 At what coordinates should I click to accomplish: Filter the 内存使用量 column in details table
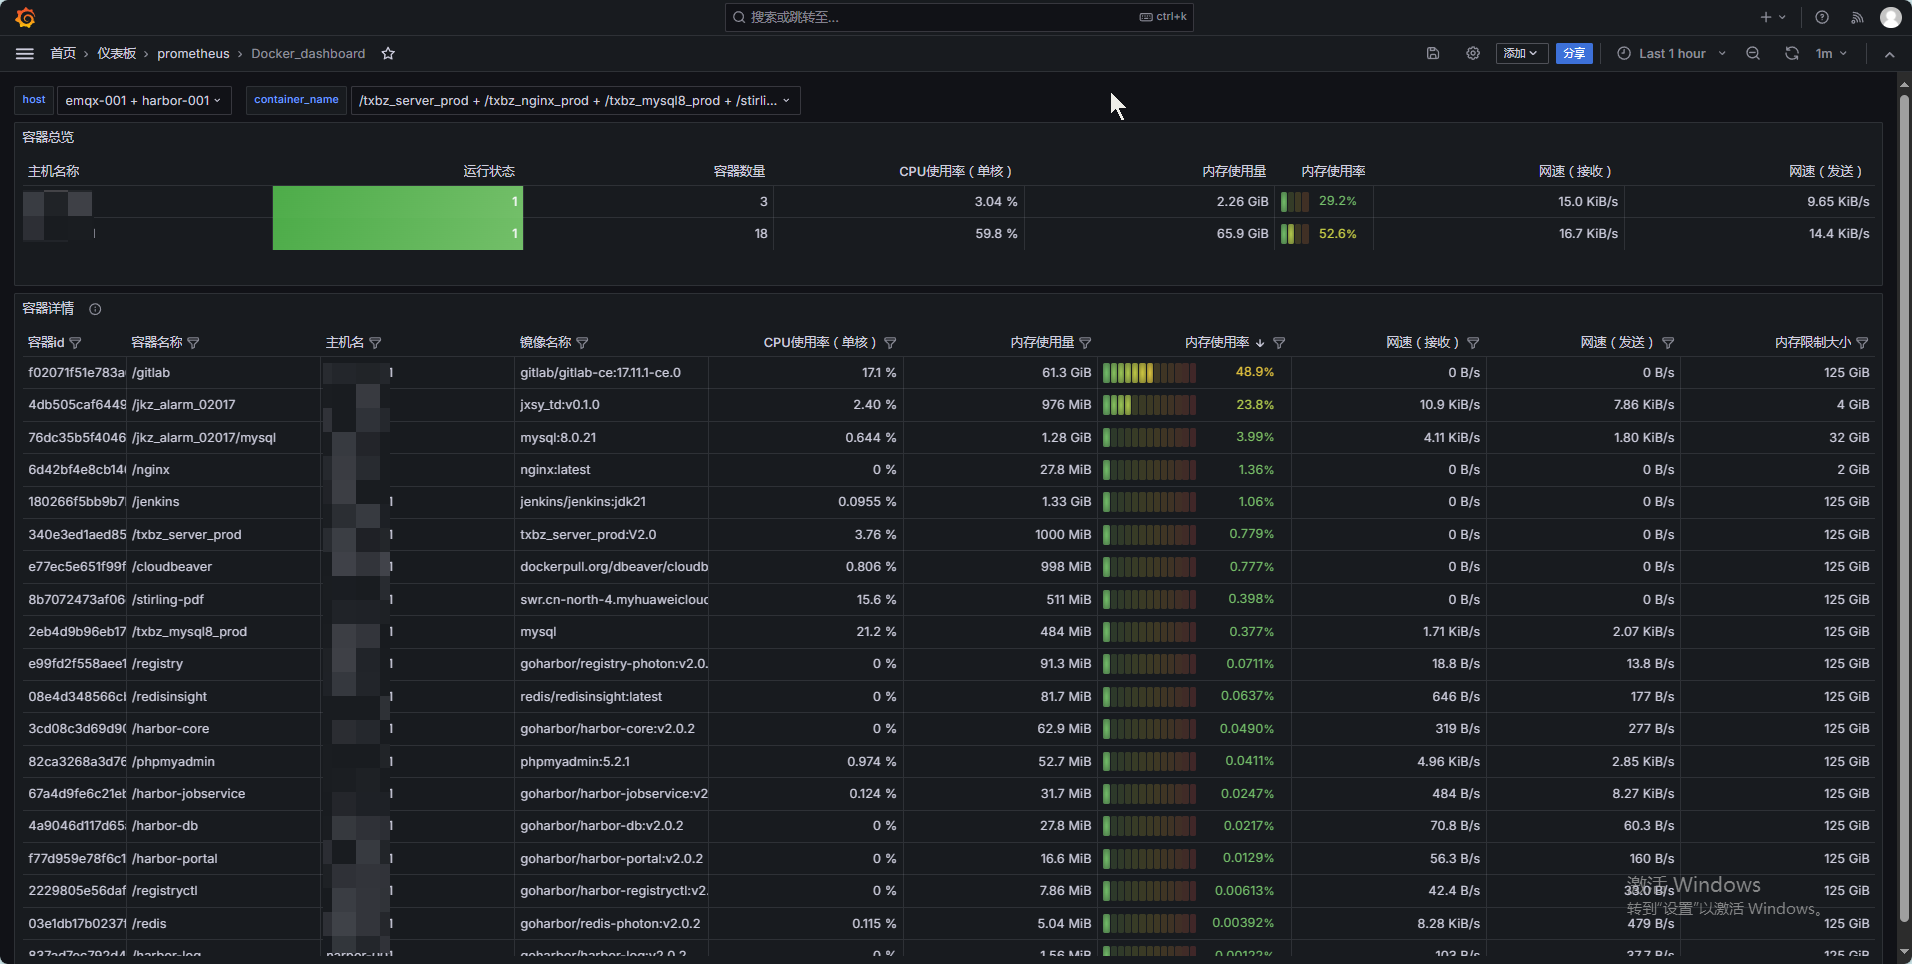1085,343
